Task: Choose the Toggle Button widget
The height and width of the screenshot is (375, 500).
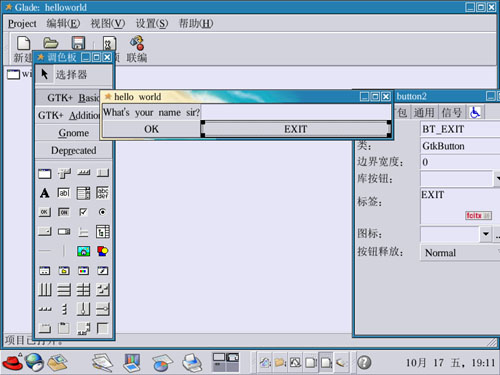Action: point(64,212)
